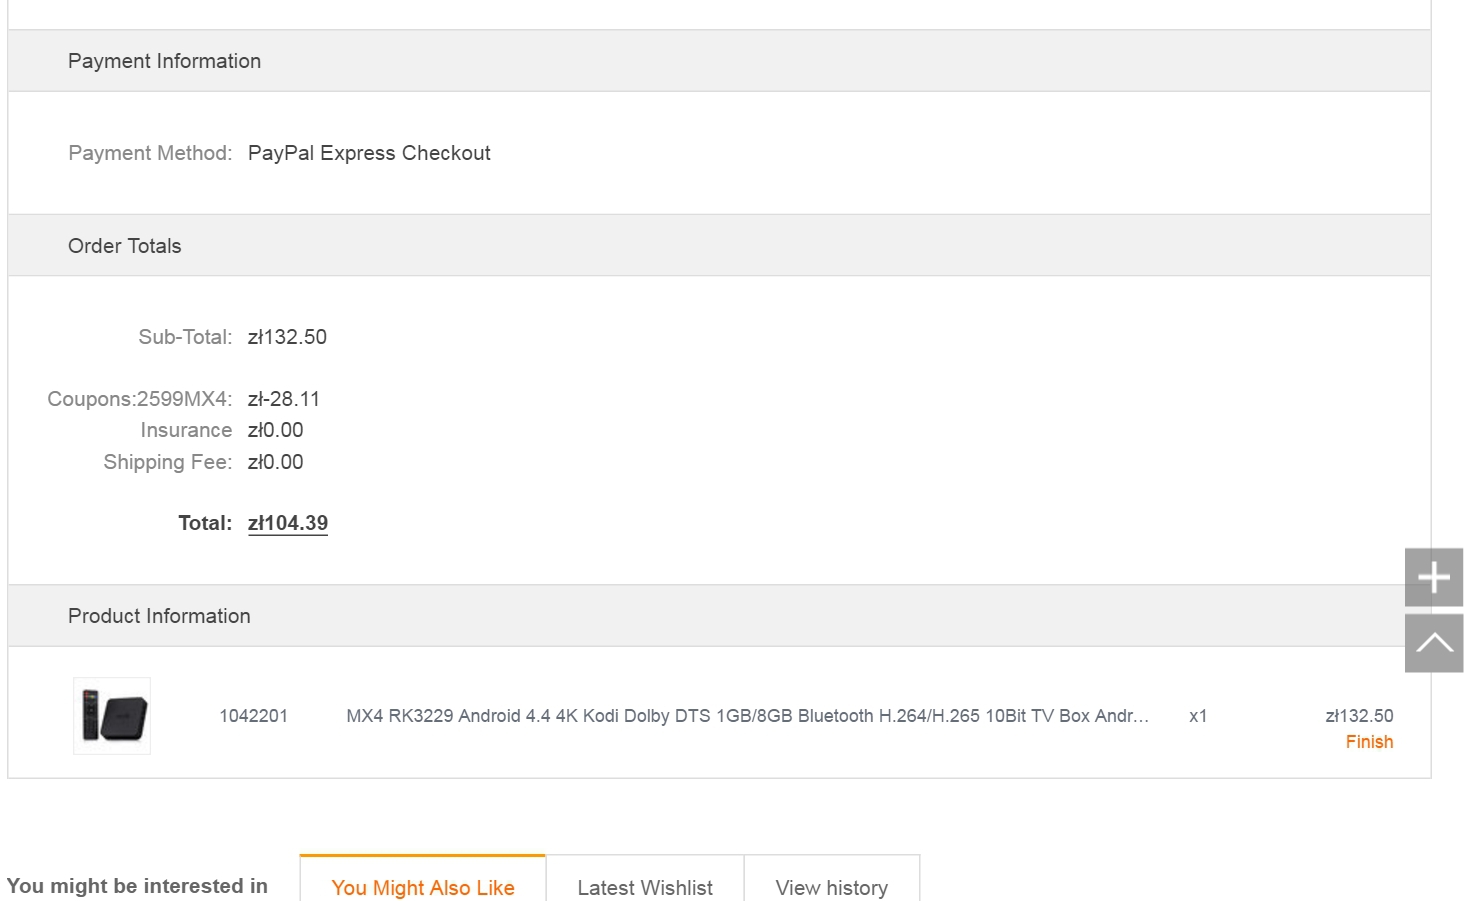This screenshot has width=1476, height=901.
Task: Click product number 1042201
Action: click(x=253, y=716)
